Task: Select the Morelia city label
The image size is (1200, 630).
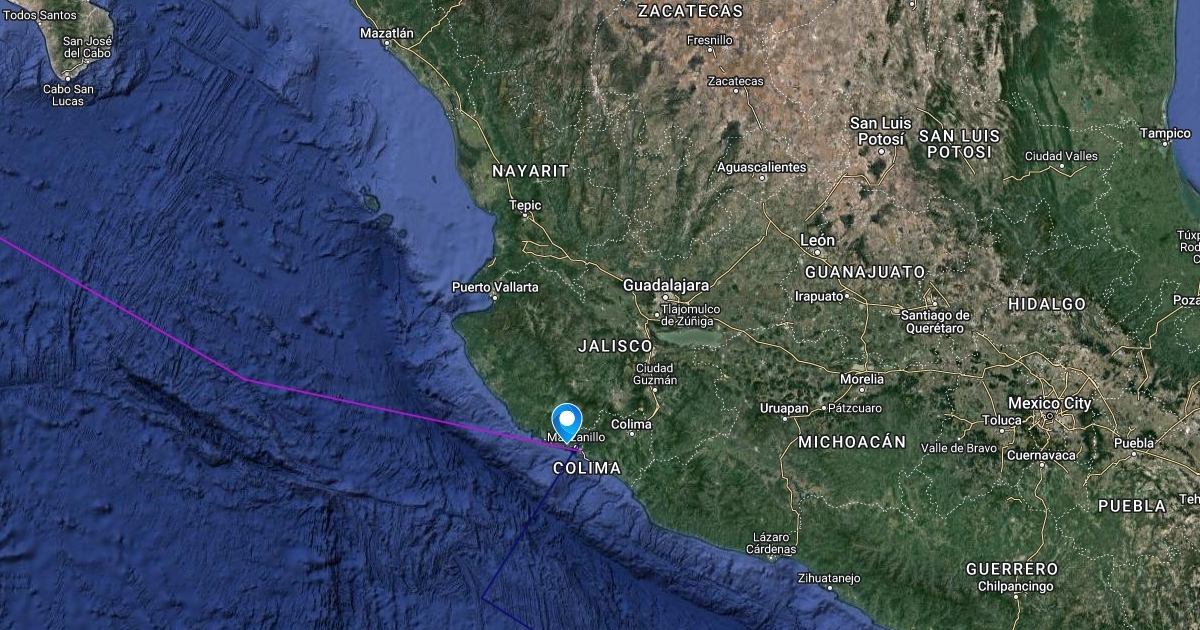Action: [861, 380]
